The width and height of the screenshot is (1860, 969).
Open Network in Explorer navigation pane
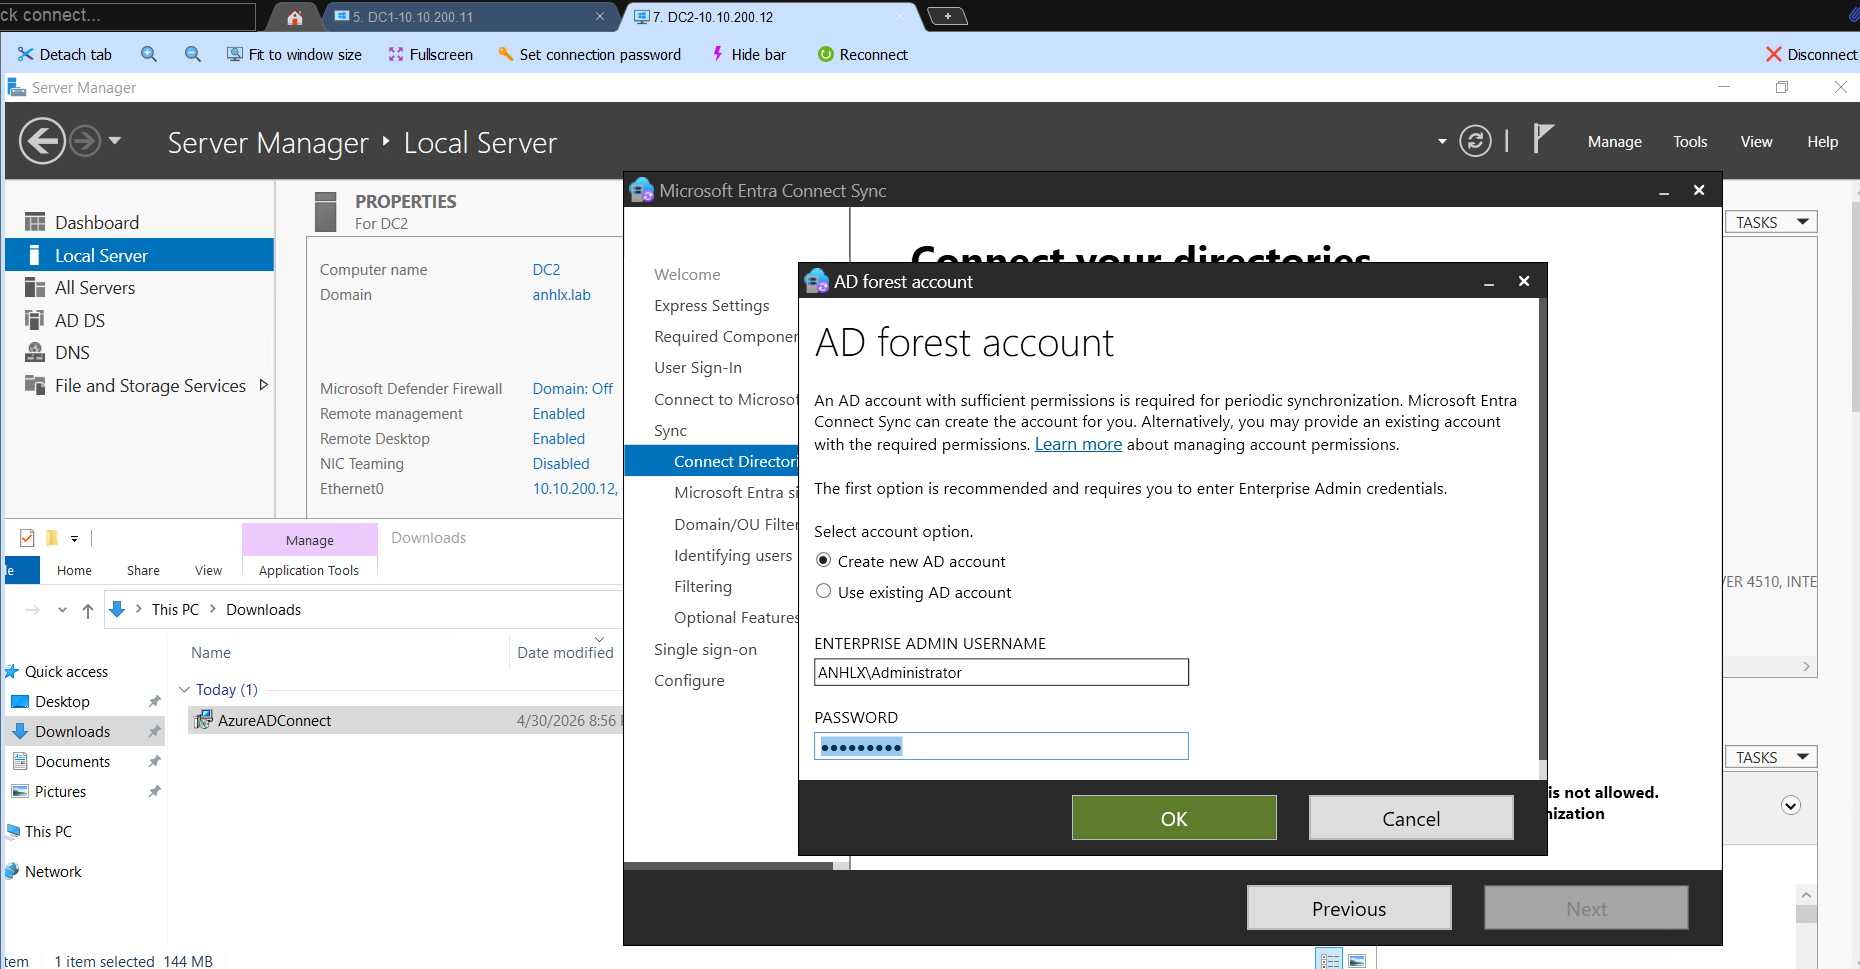[53, 872]
